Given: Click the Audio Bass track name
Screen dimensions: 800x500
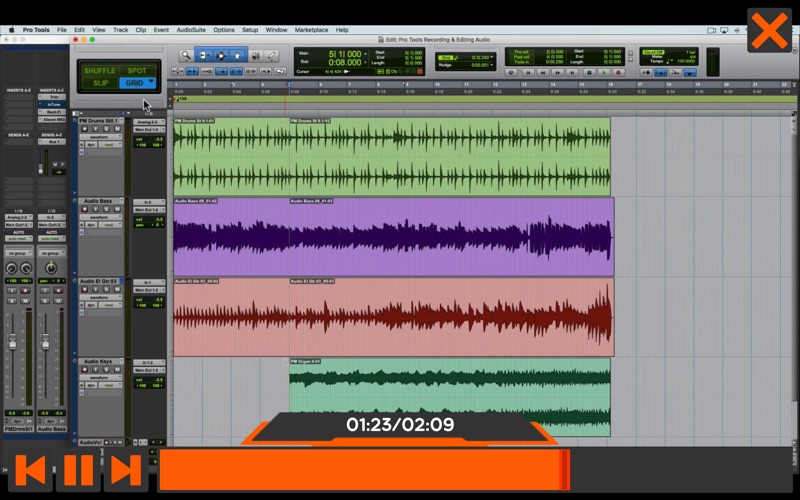Looking at the screenshot, I should [x=98, y=201].
